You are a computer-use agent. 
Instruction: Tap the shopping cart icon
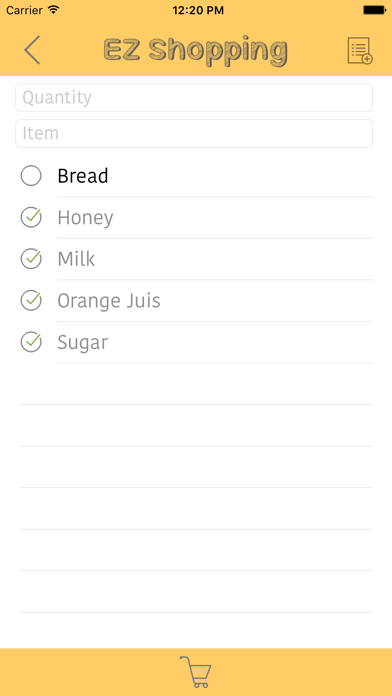click(195, 672)
